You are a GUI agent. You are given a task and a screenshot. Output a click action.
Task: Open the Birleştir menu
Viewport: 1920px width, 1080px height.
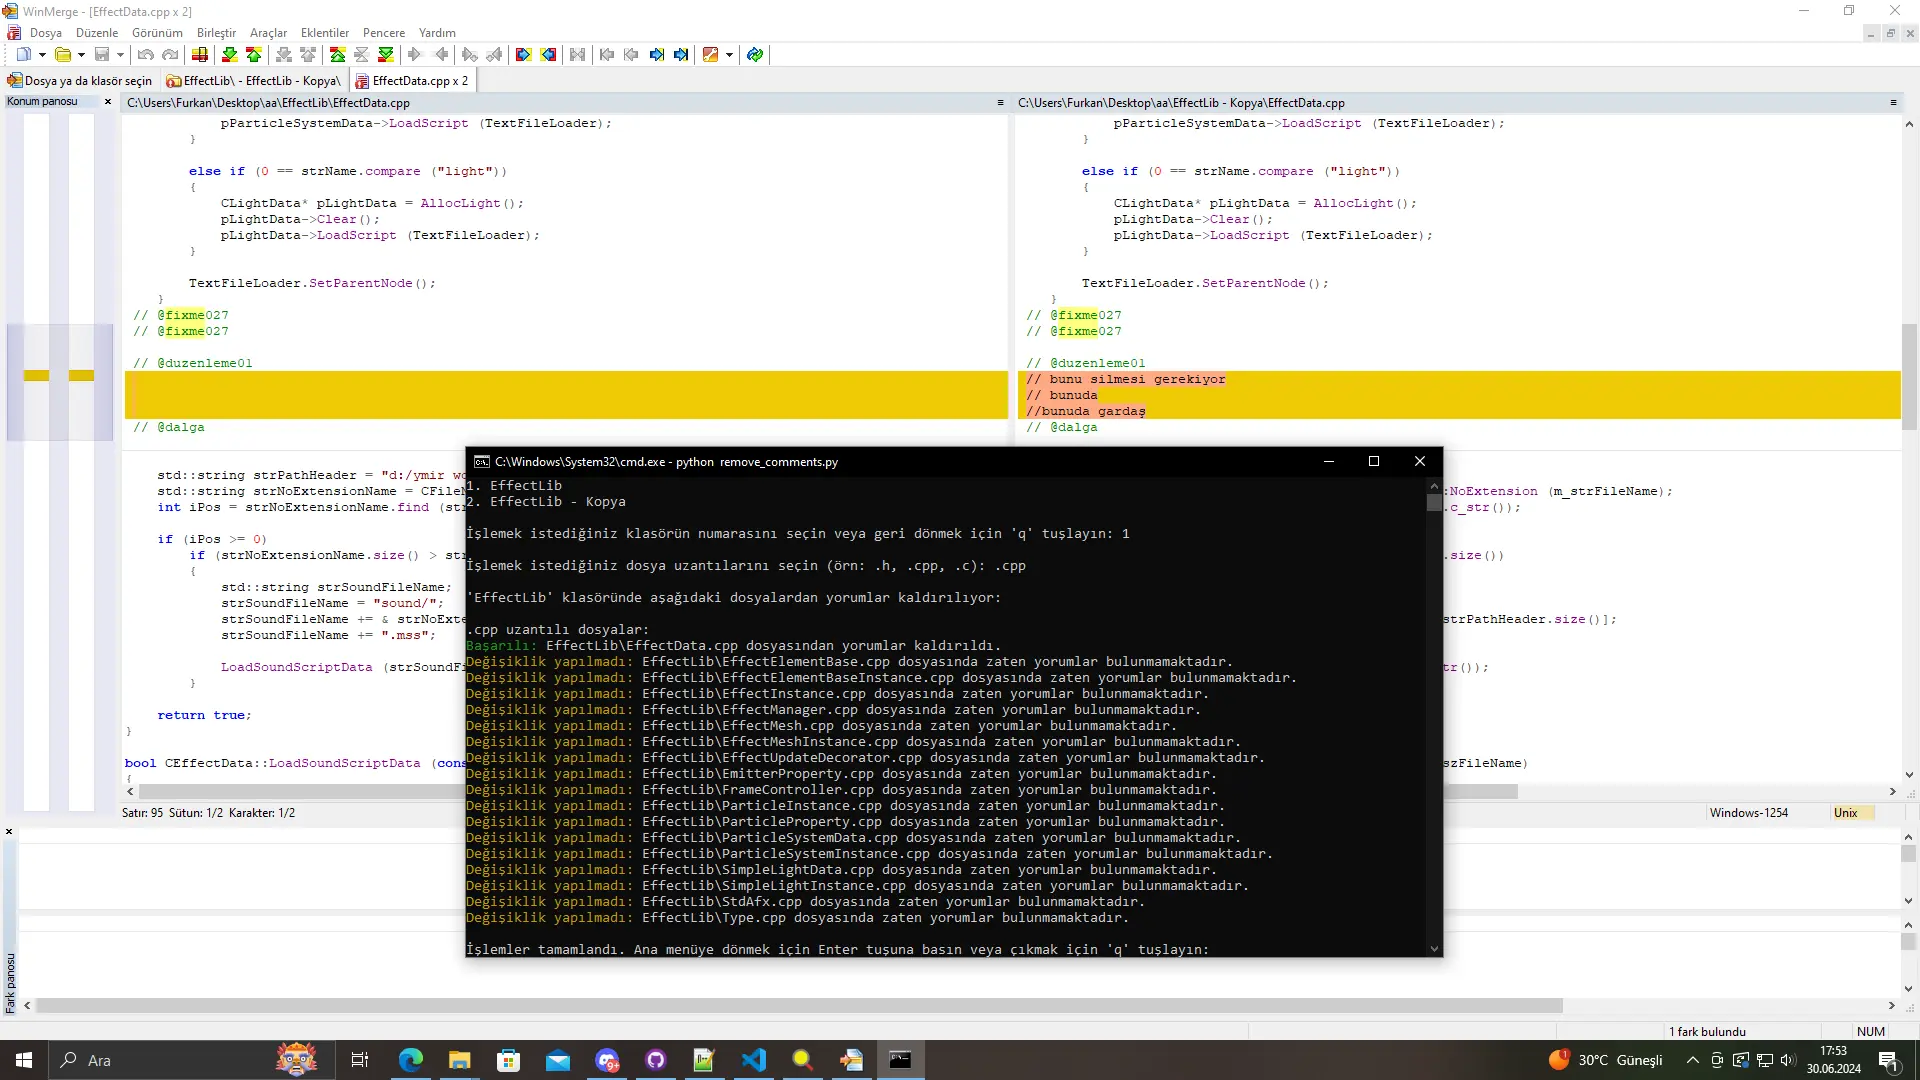(x=216, y=33)
